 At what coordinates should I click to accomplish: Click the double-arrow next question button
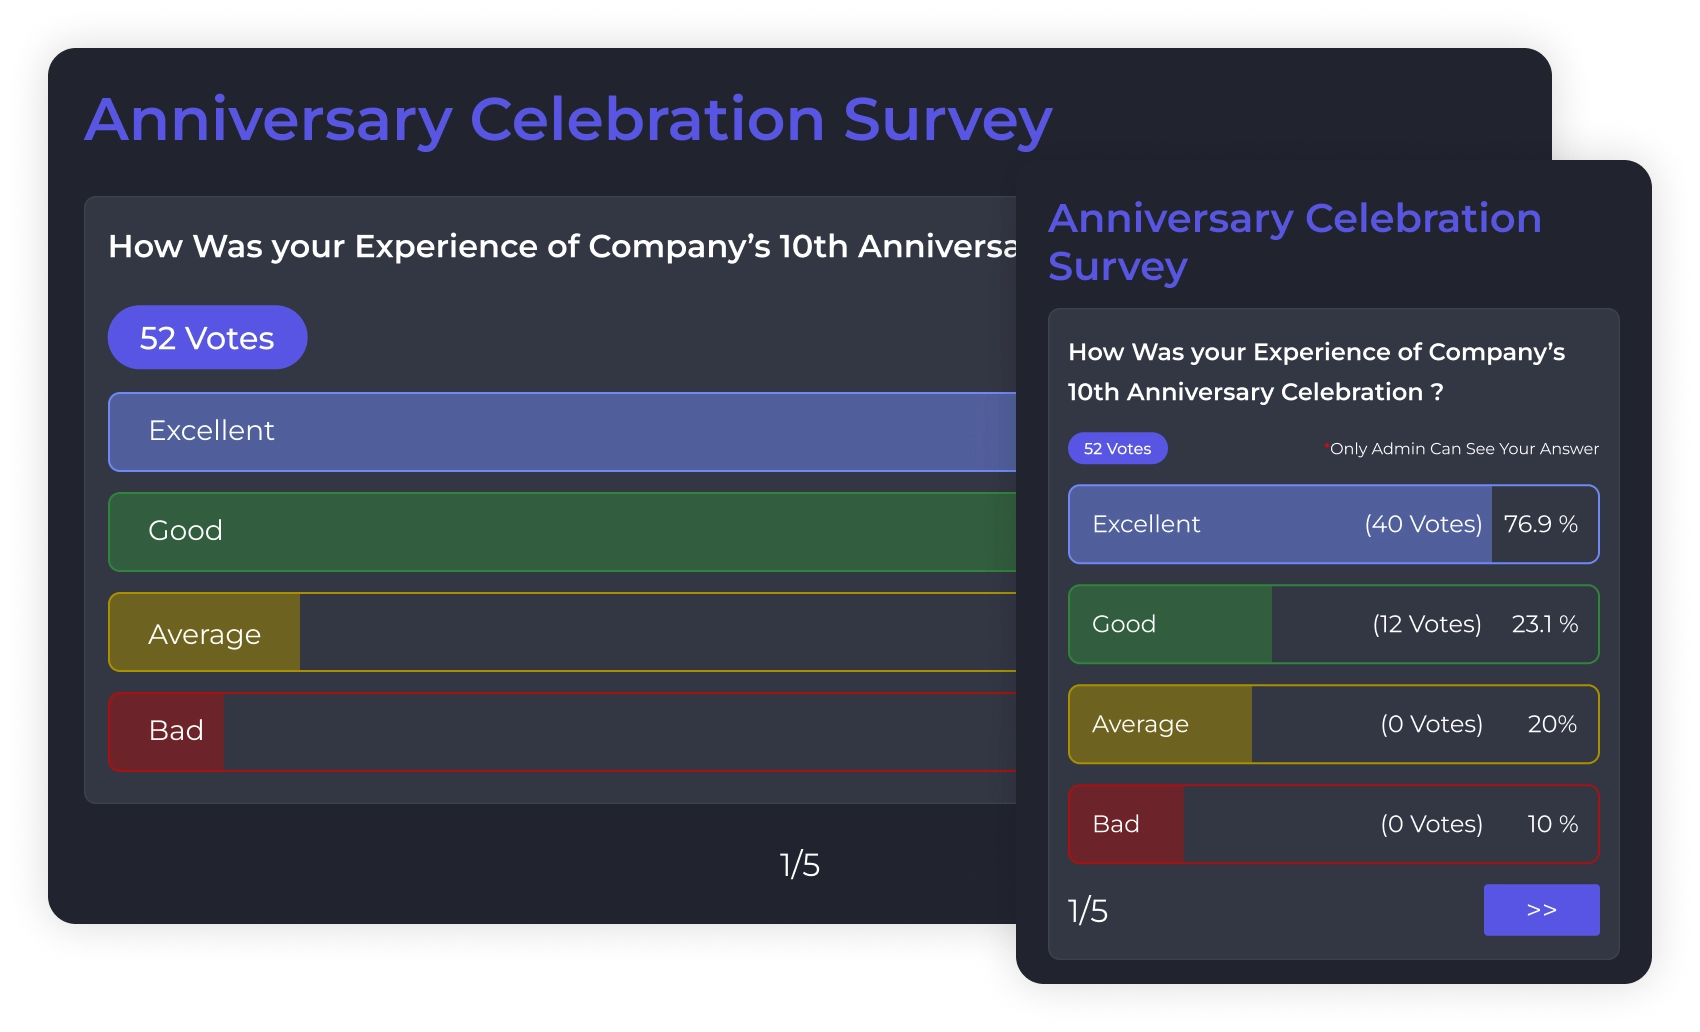tap(1541, 910)
